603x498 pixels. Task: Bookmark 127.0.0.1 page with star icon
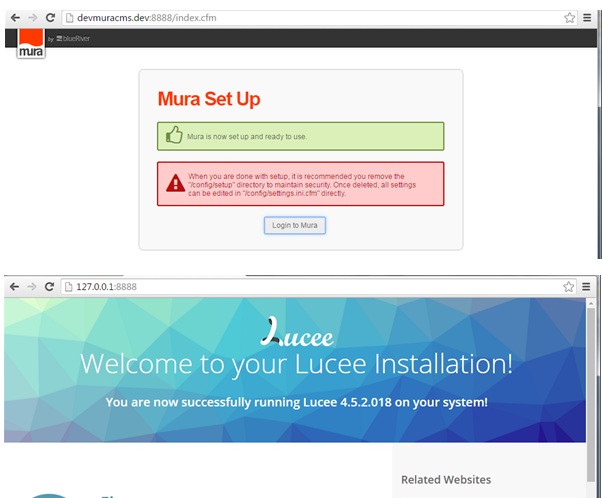click(x=569, y=287)
